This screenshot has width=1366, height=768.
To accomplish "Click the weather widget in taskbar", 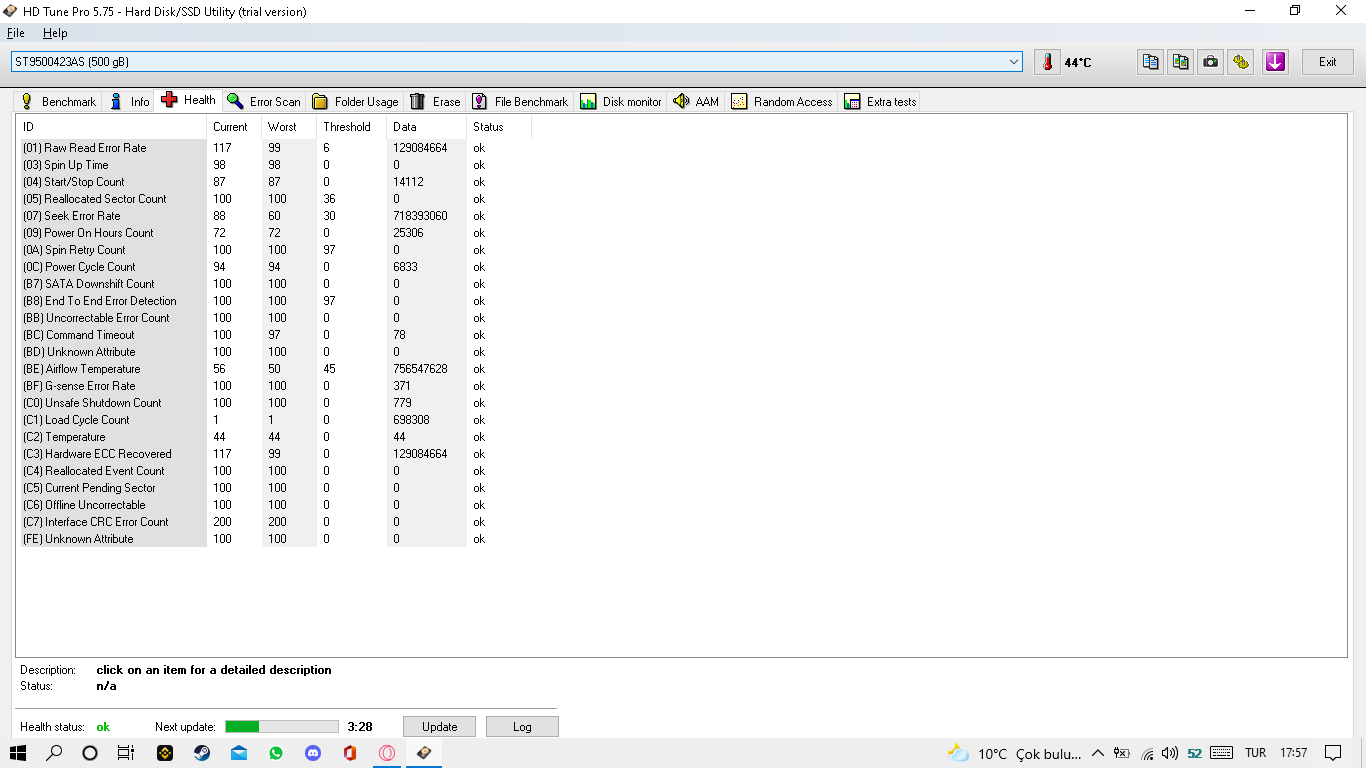I will pos(1013,753).
